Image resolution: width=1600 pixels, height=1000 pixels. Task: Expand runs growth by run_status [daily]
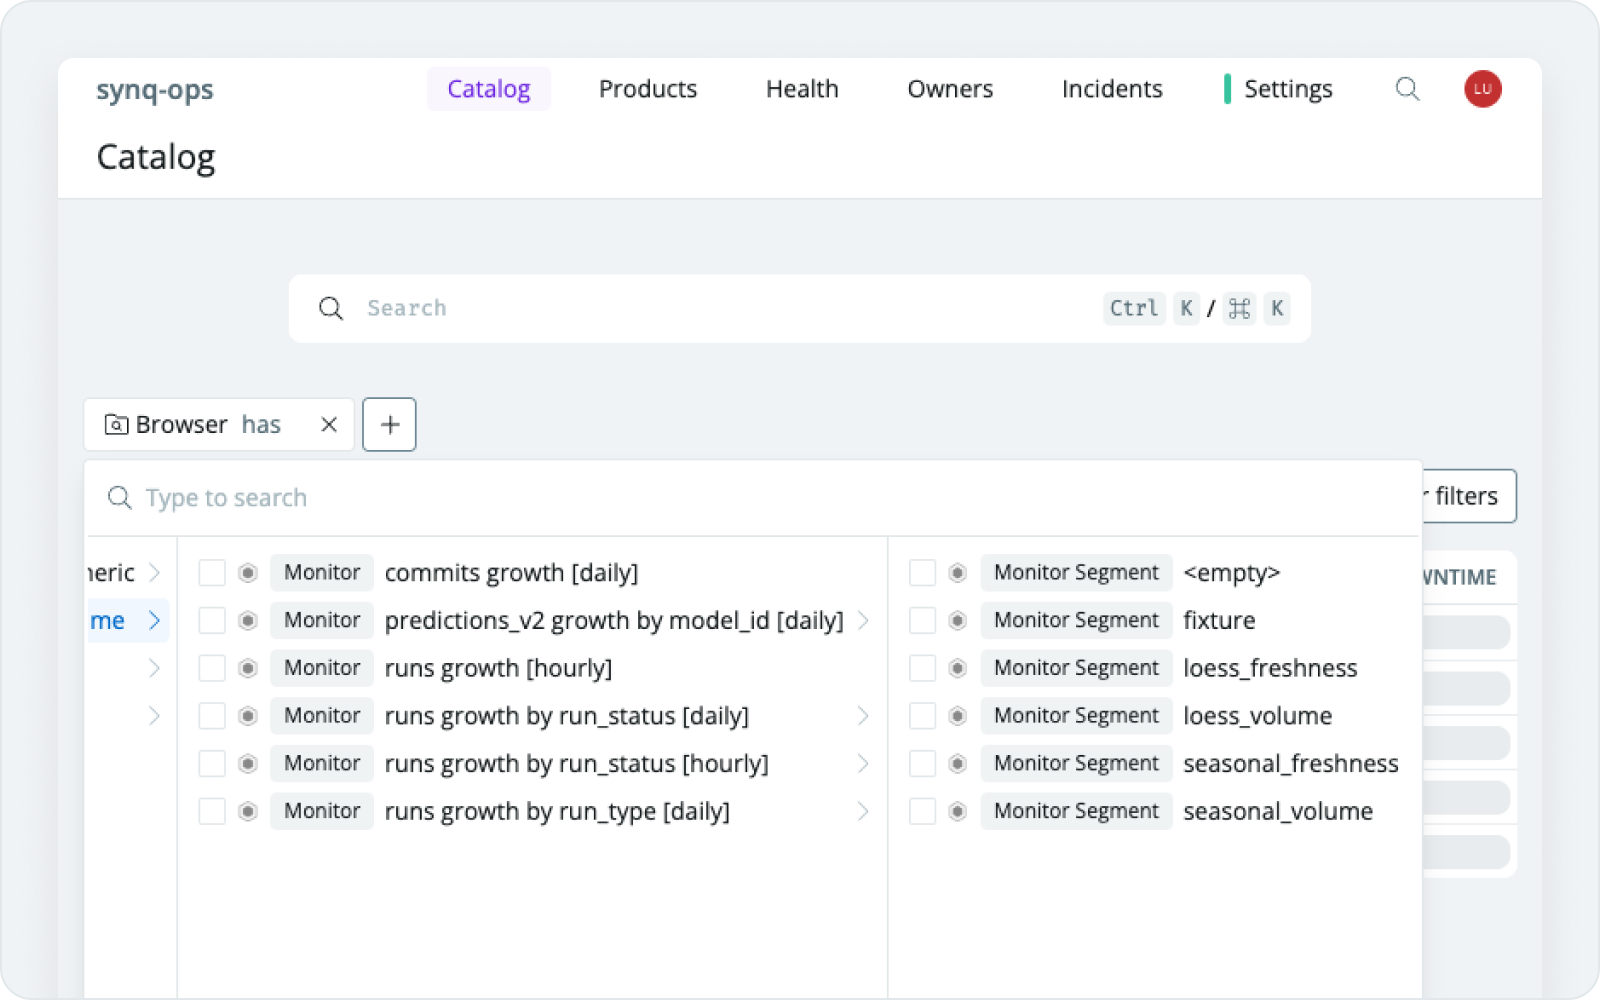(863, 715)
